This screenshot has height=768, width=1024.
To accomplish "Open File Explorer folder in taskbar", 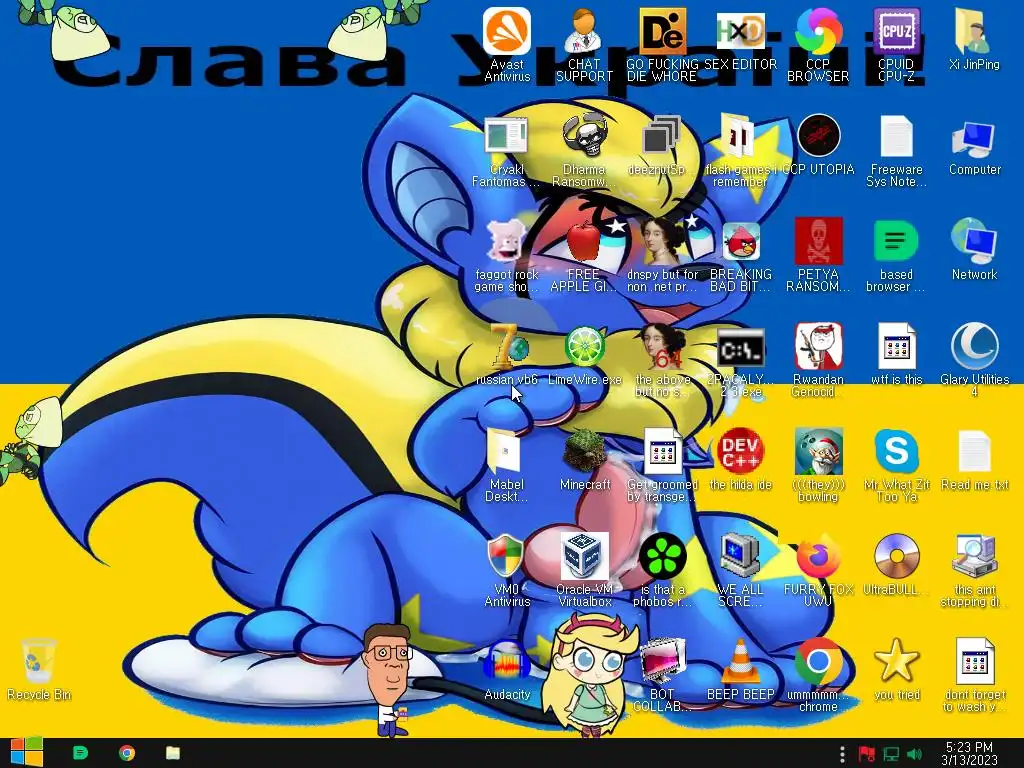I will coord(172,753).
